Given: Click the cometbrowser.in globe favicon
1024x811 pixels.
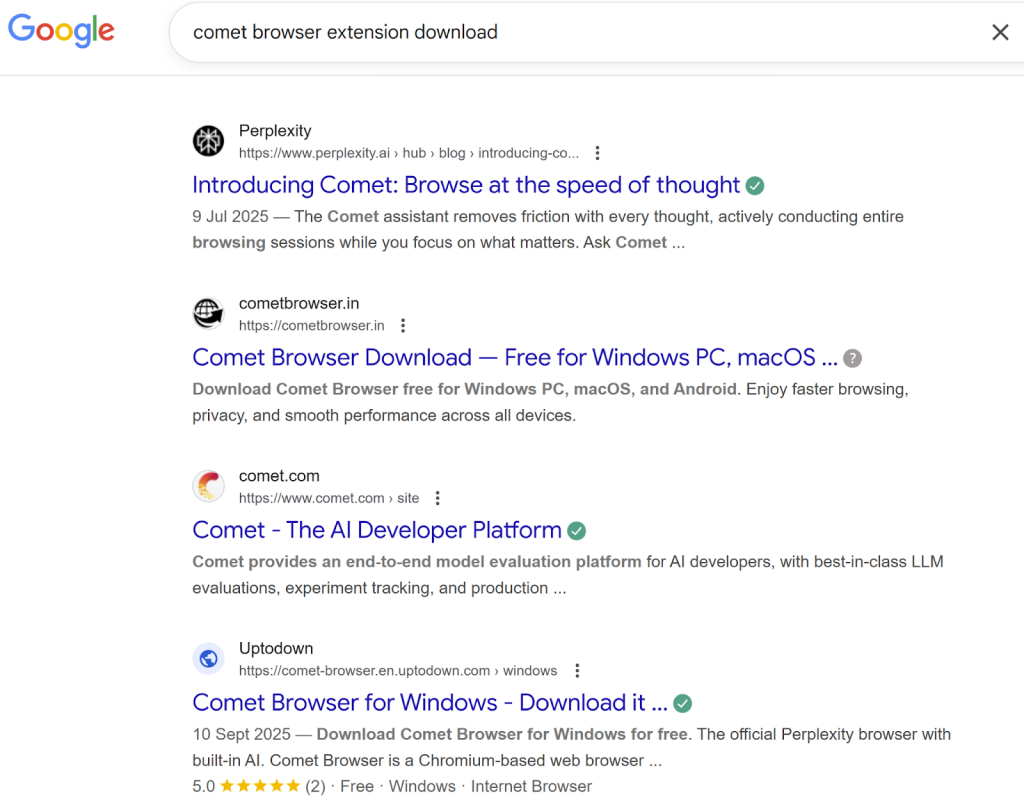Looking at the screenshot, I should coord(208,314).
